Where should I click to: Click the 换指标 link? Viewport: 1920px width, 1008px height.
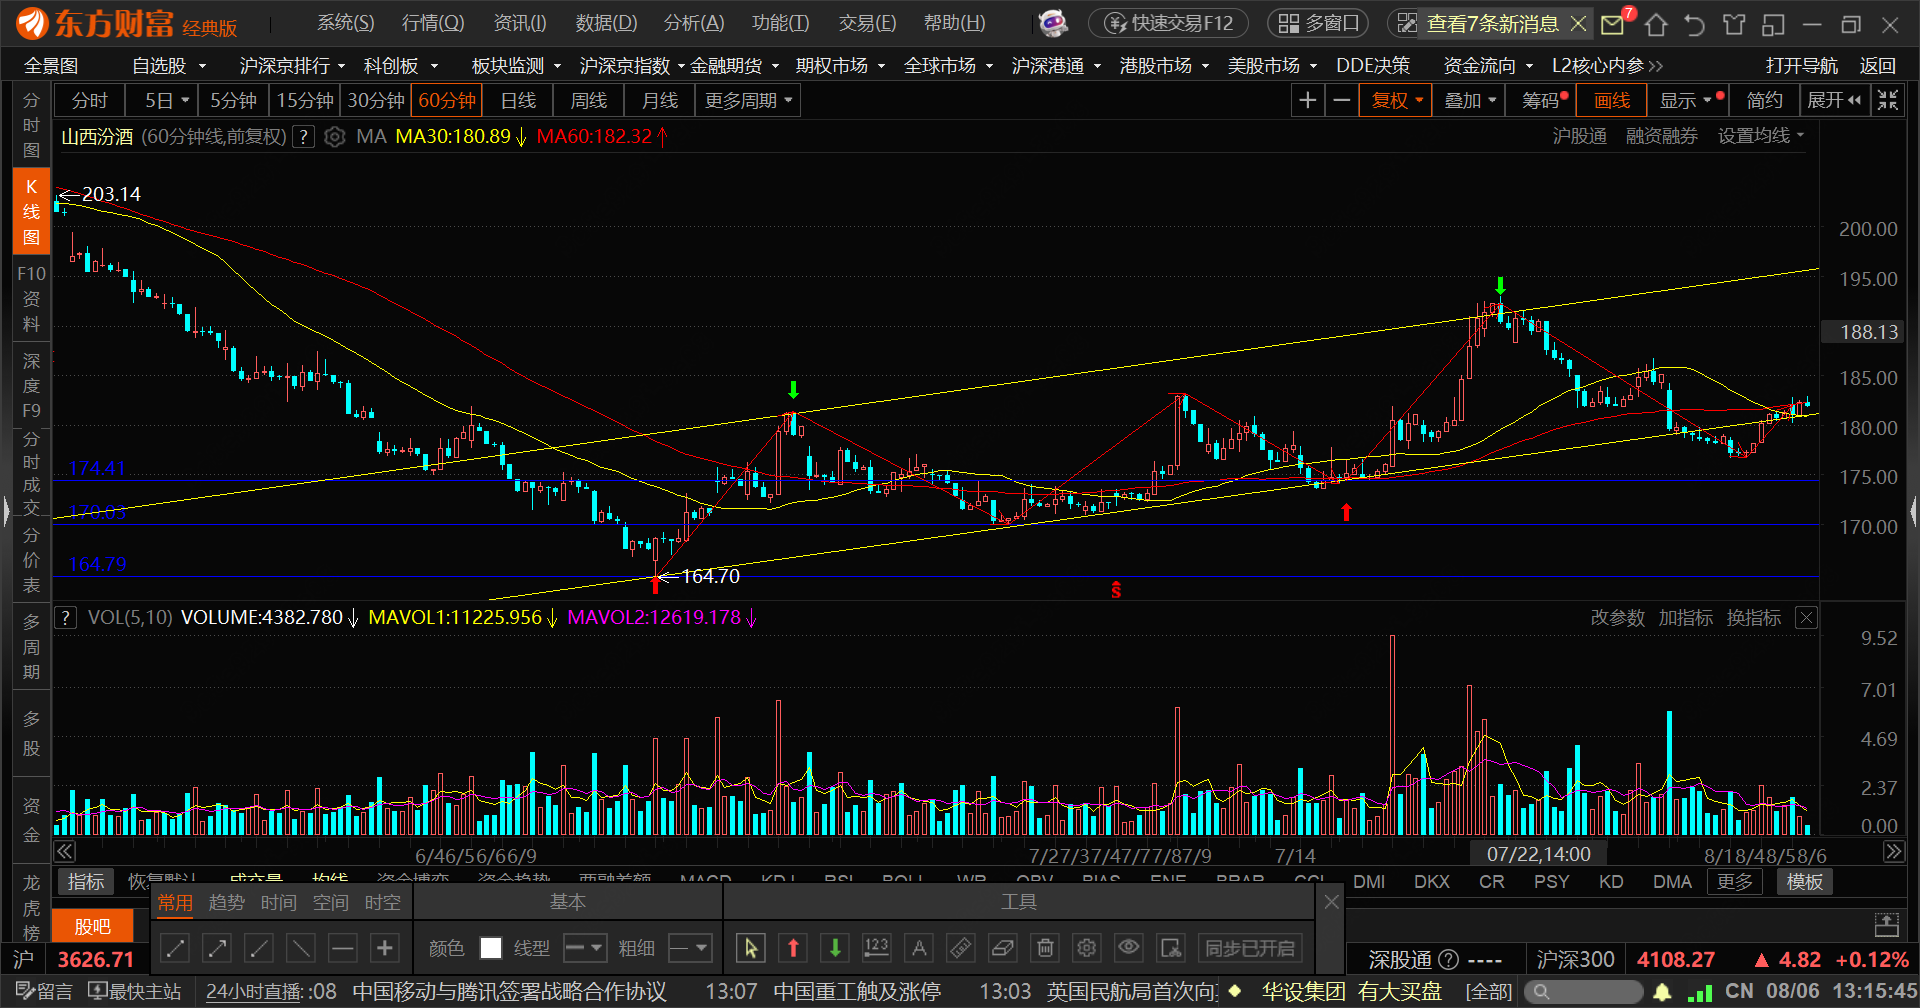(x=1754, y=618)
